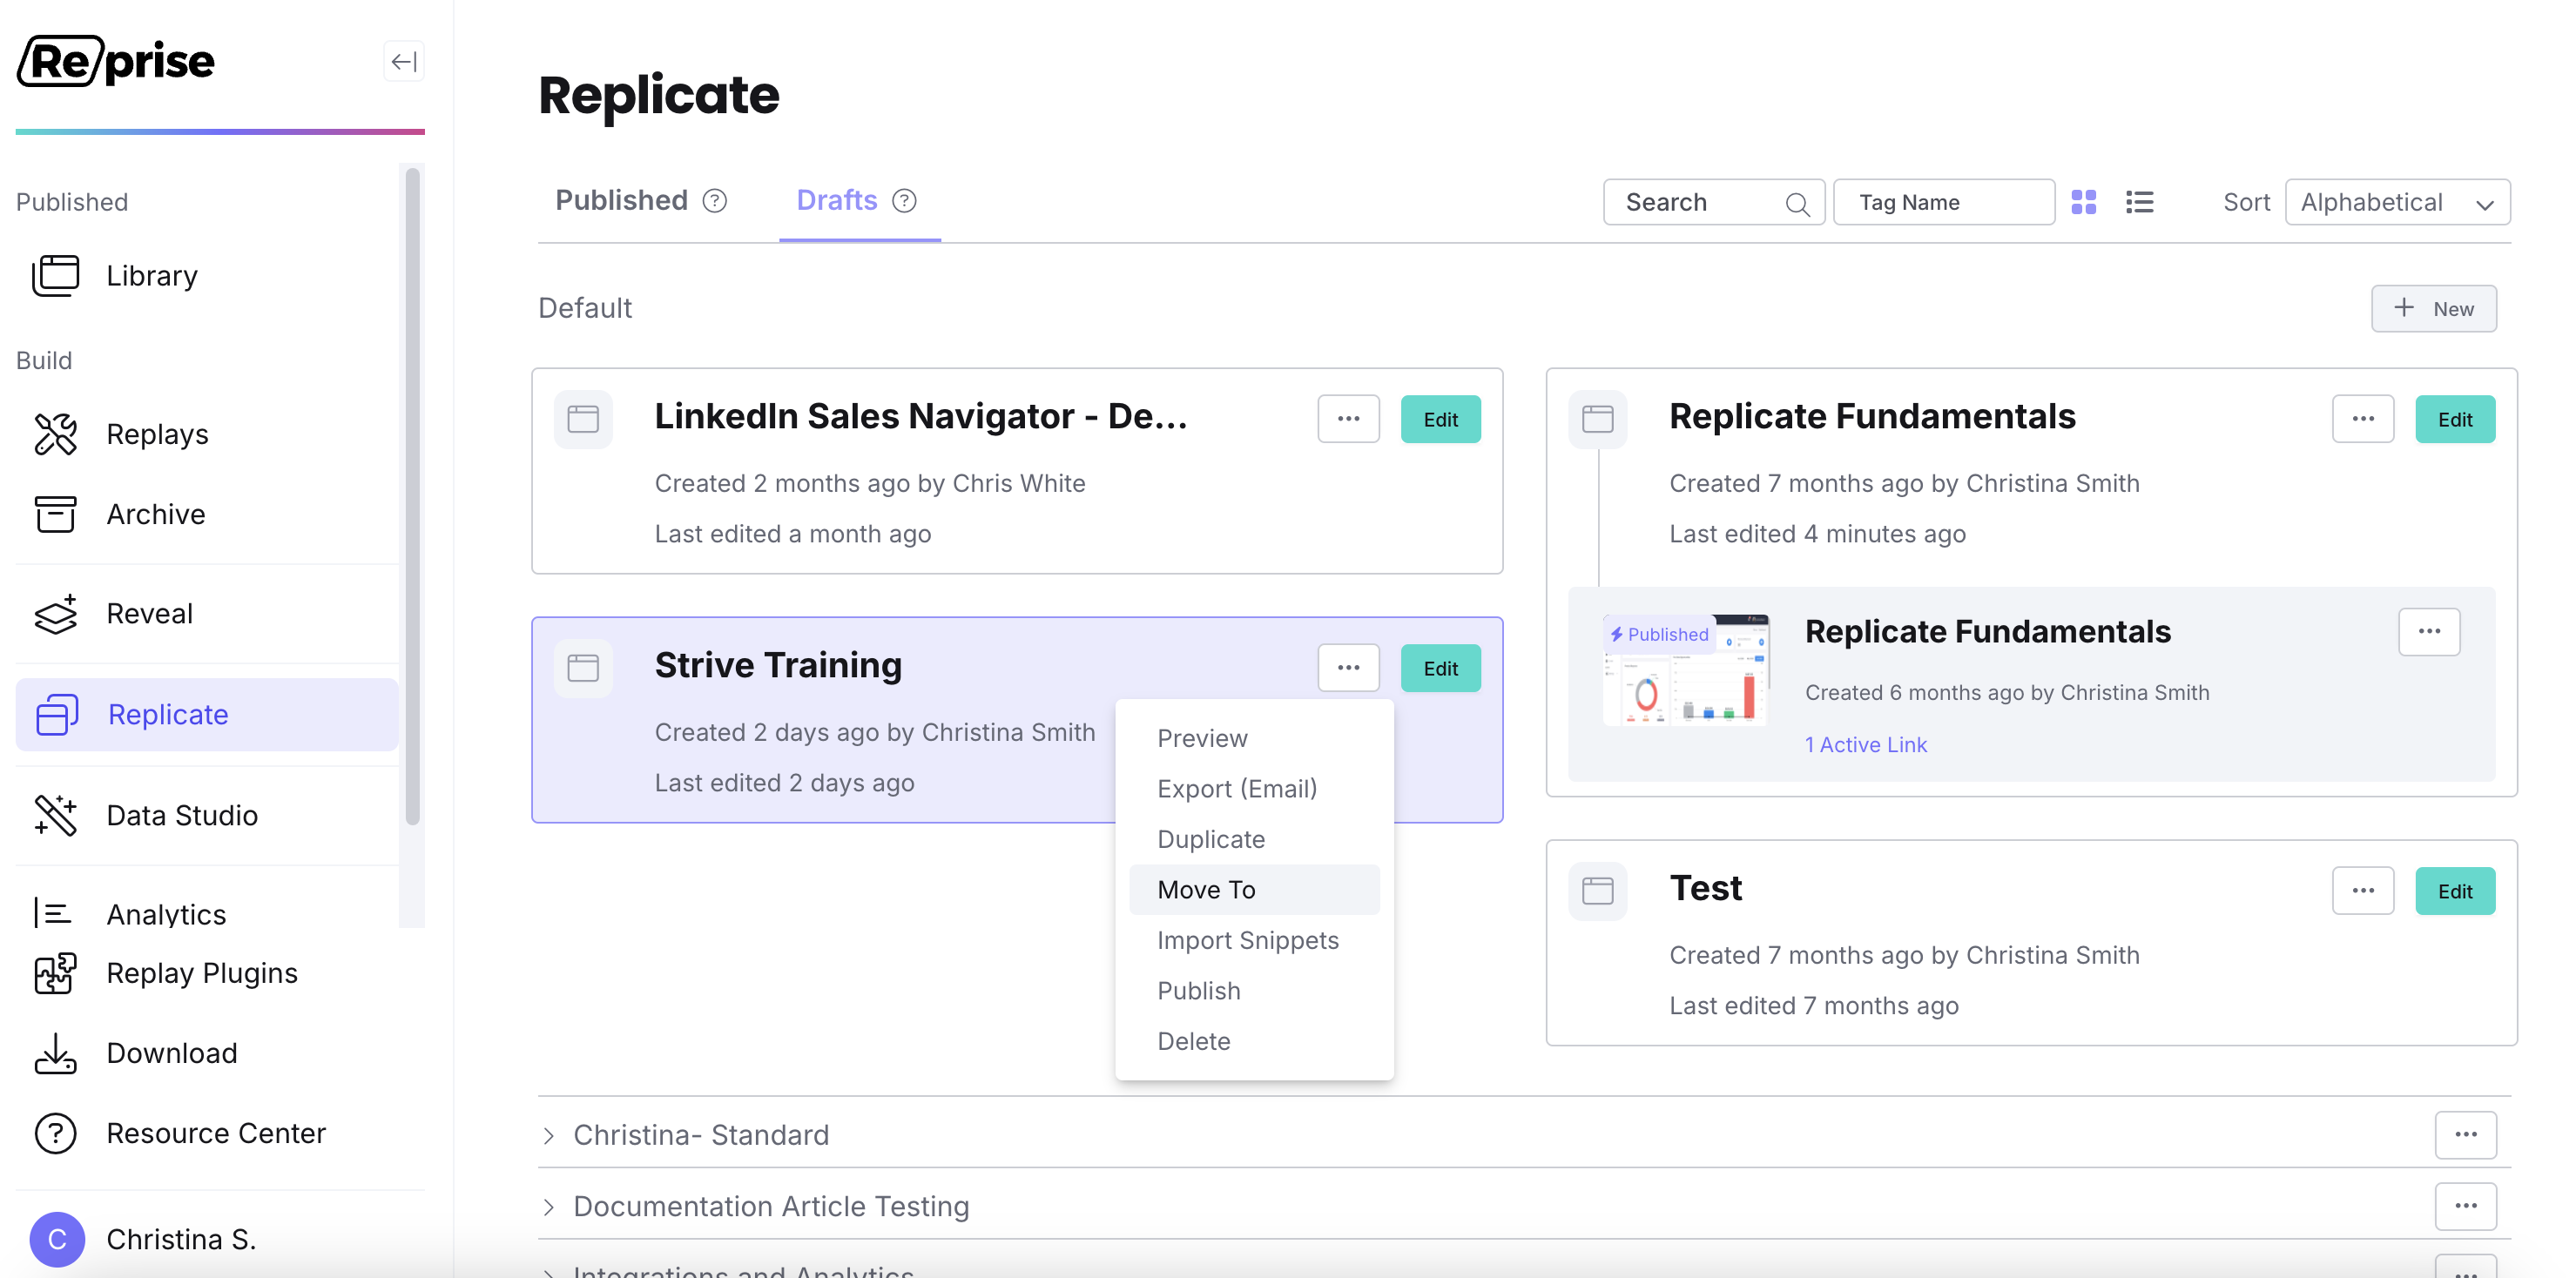
Task: Click the LinkedIn Sales Navigator title
Action: click(921, 416)
